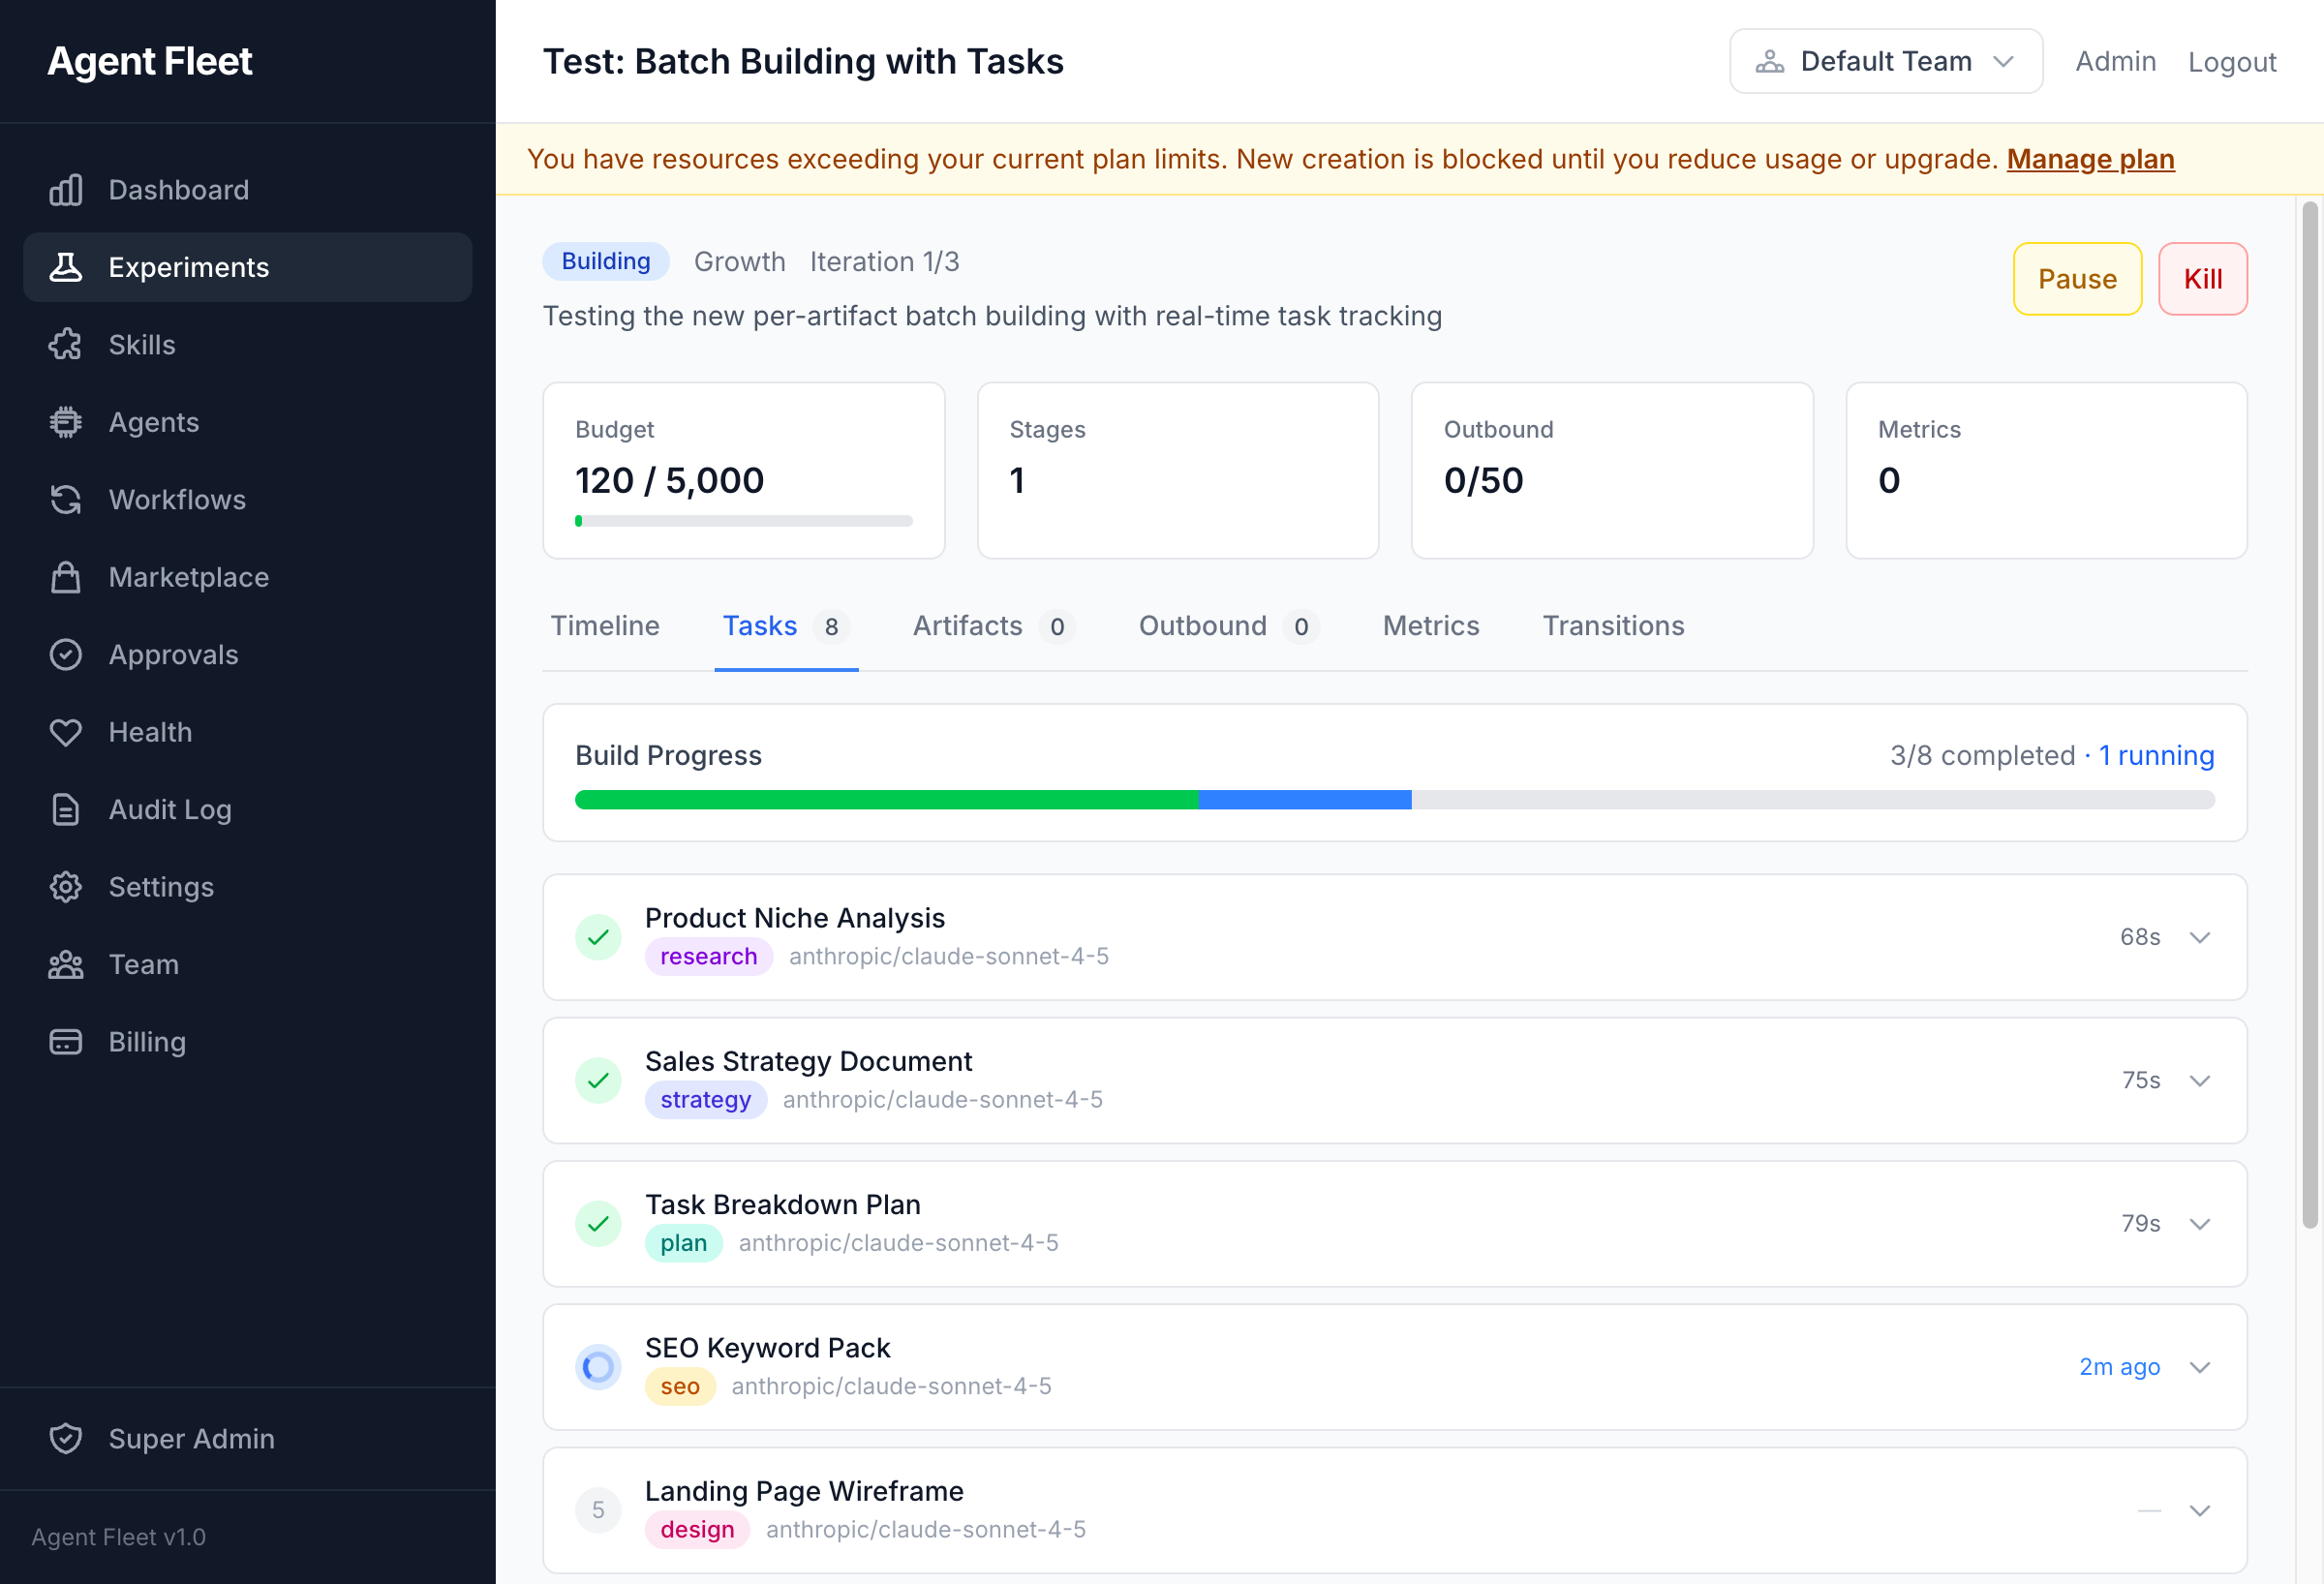Follow the Manage plan link
2324x1584 pixels.
click(2090, 159)
